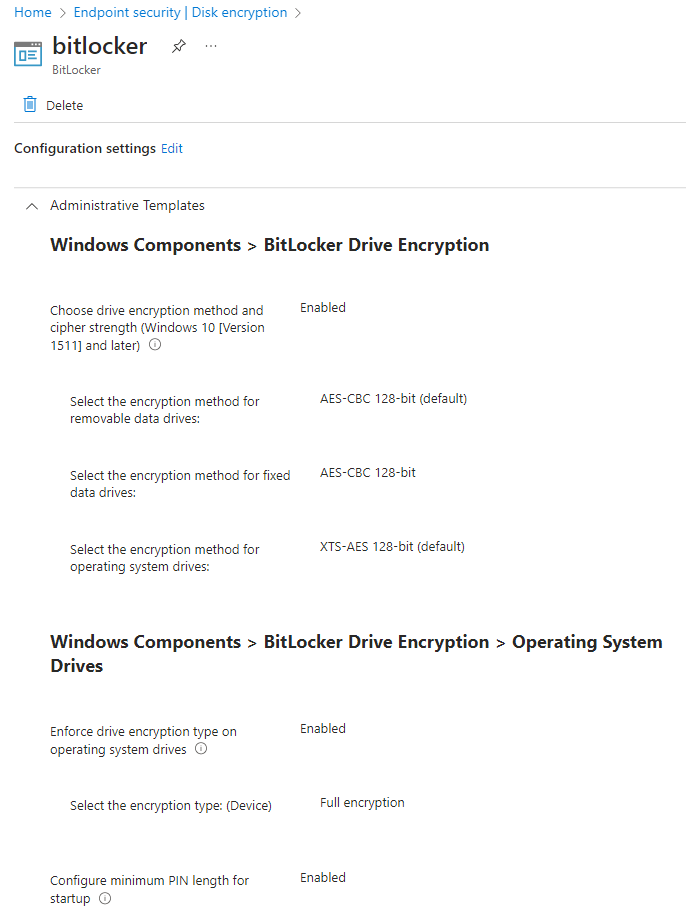Click the Configuration settings heading

coord(85,149)
